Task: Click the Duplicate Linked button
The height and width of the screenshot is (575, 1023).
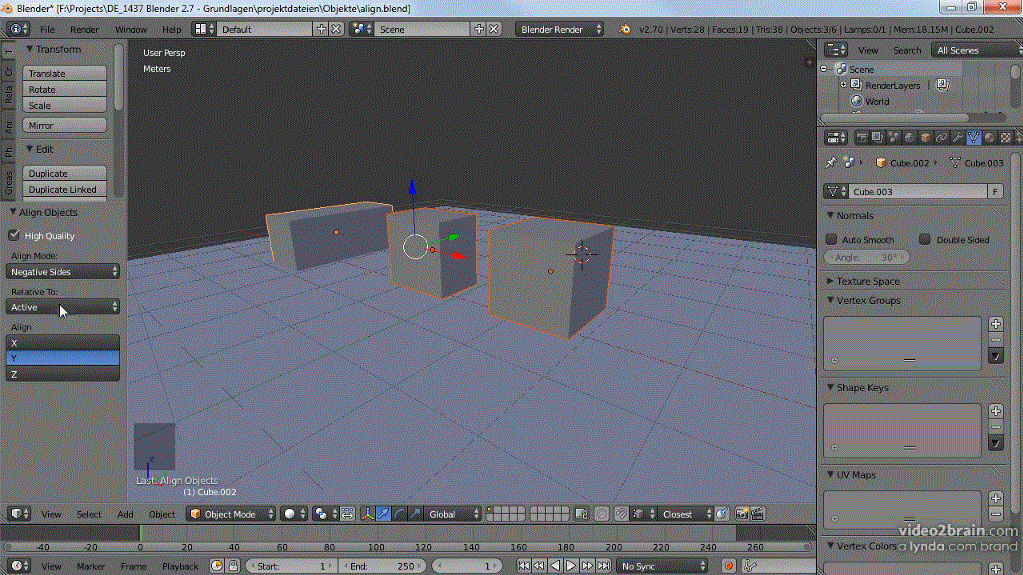Action: [65, 189]
